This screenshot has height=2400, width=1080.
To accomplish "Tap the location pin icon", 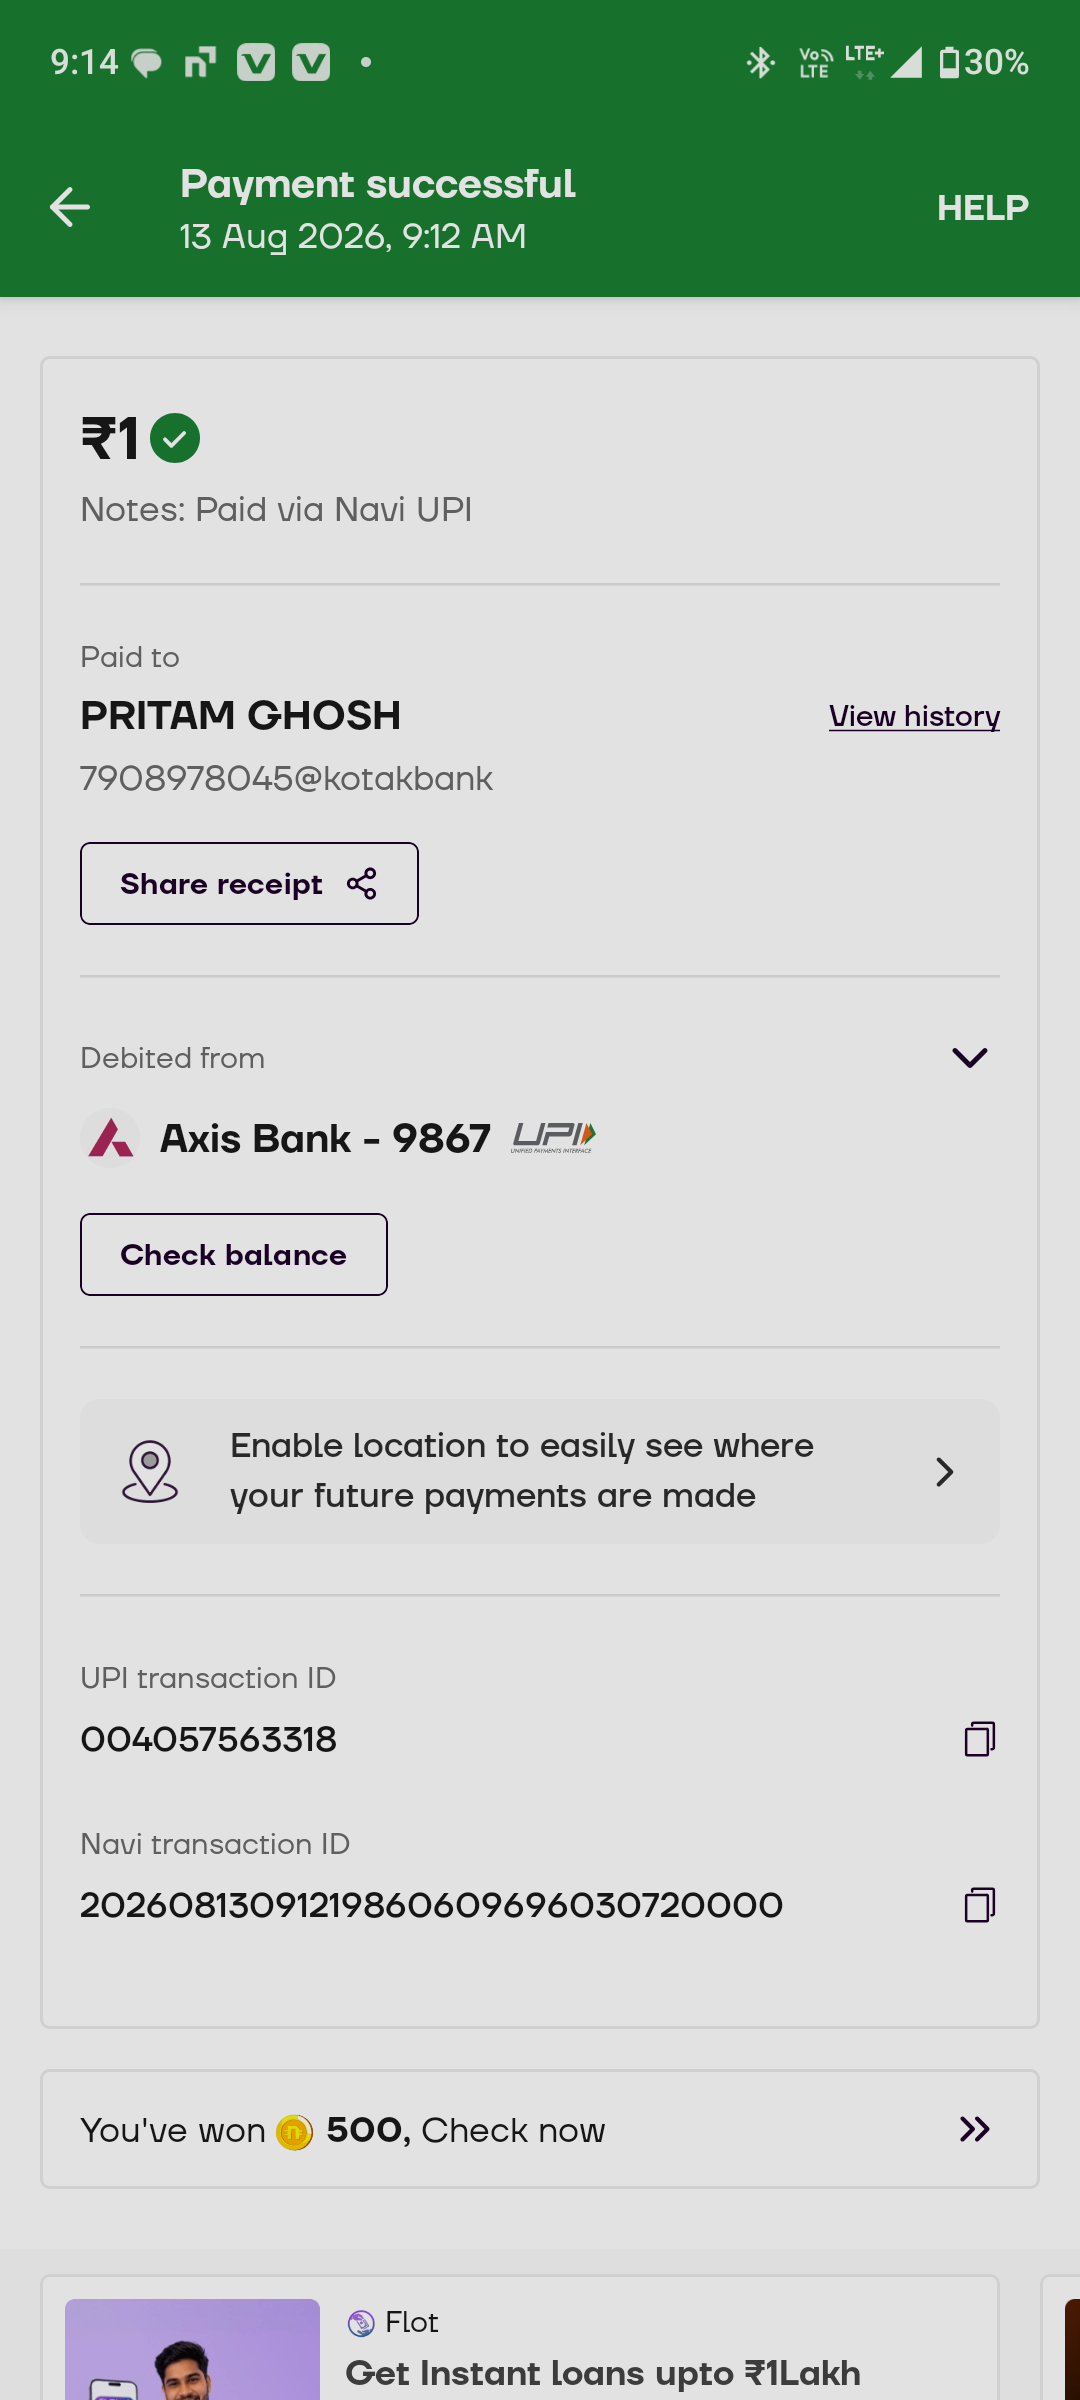I will pos(150,1471).
